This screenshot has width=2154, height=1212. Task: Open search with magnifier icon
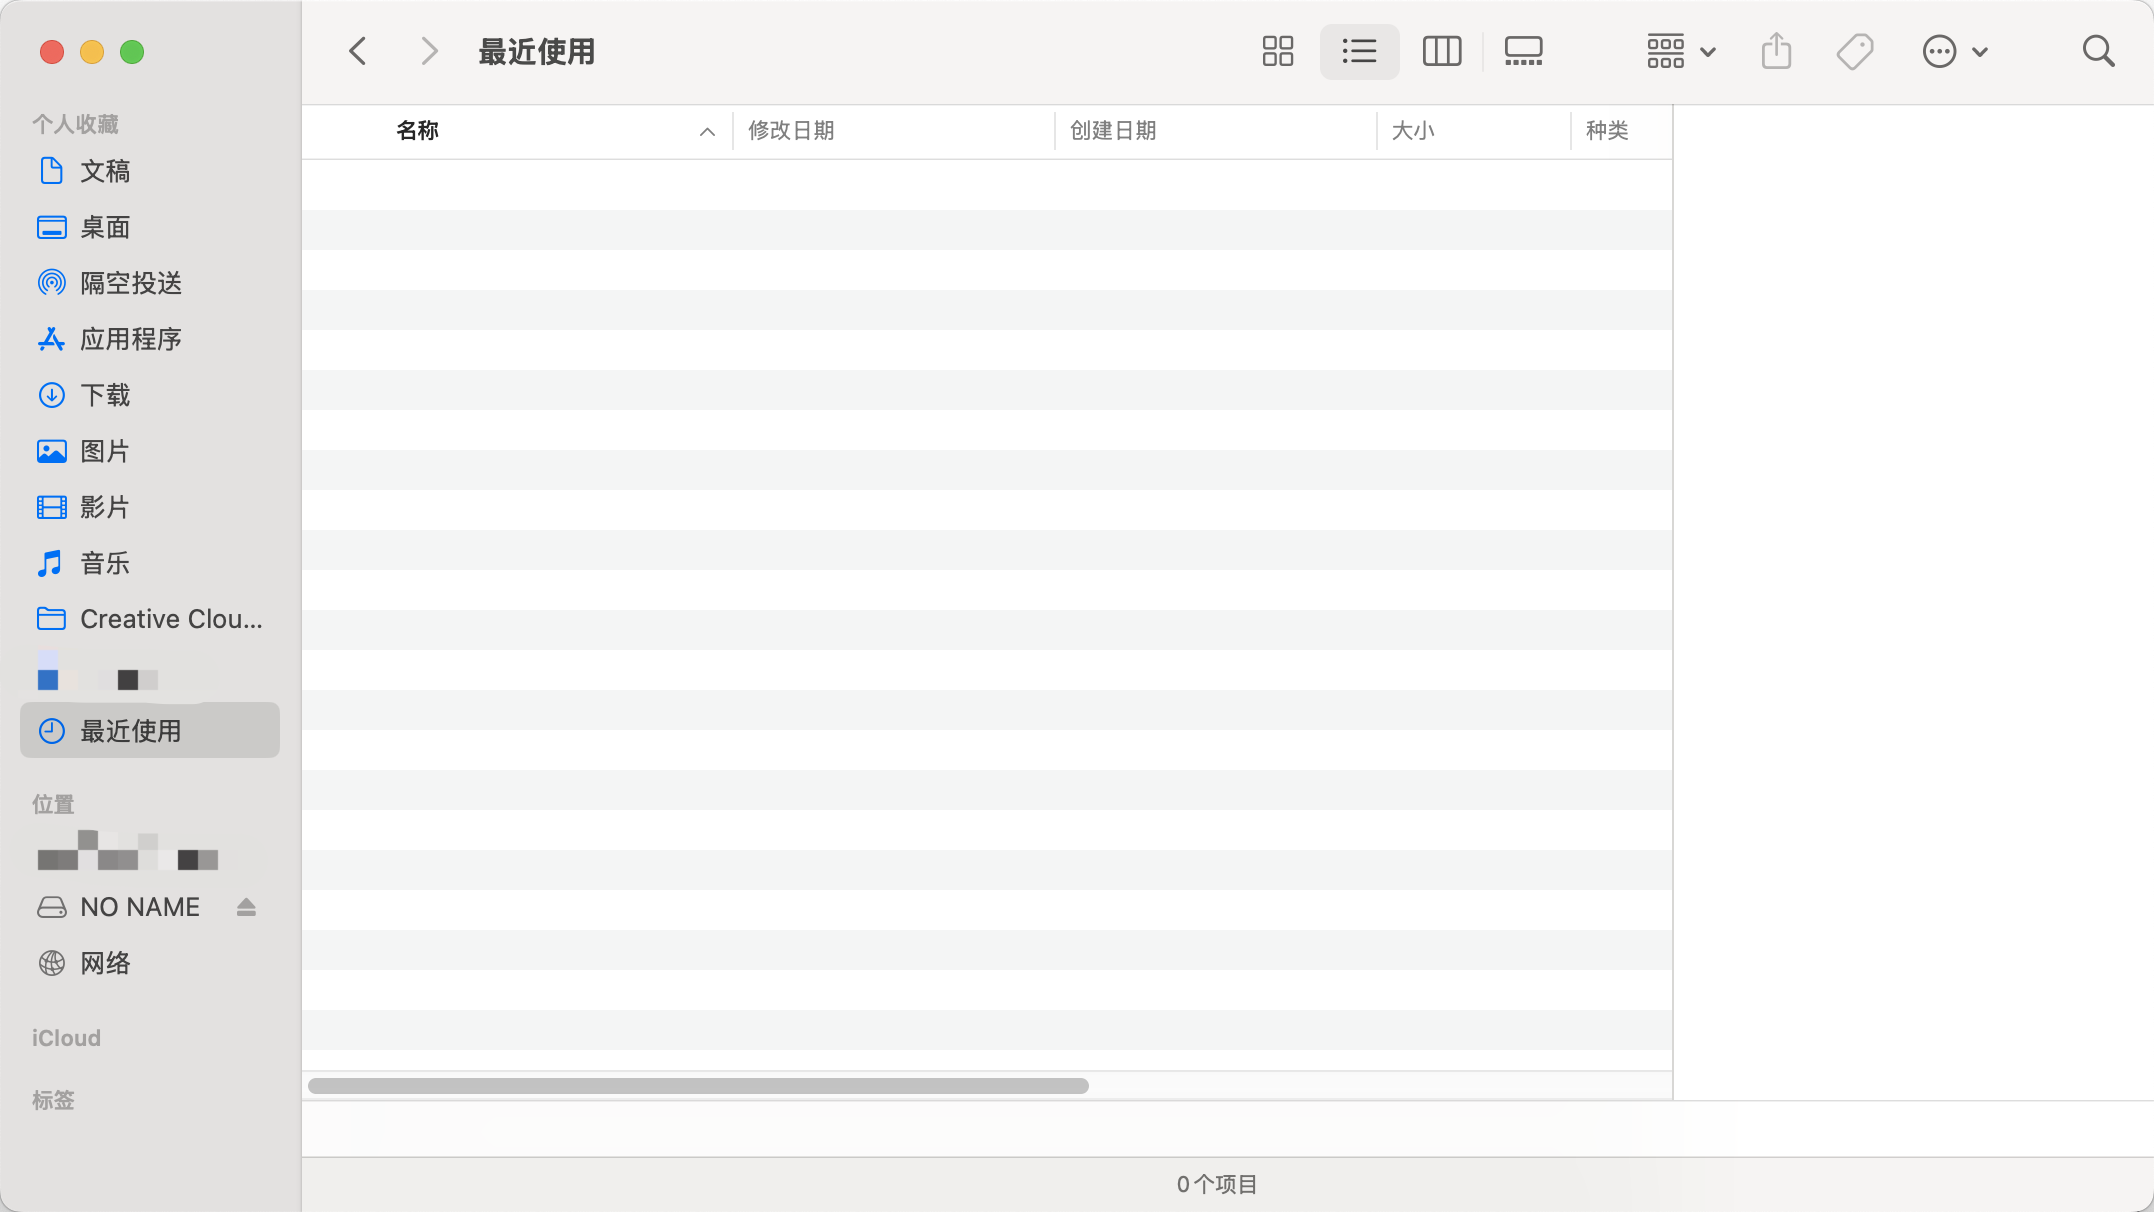2098,51
